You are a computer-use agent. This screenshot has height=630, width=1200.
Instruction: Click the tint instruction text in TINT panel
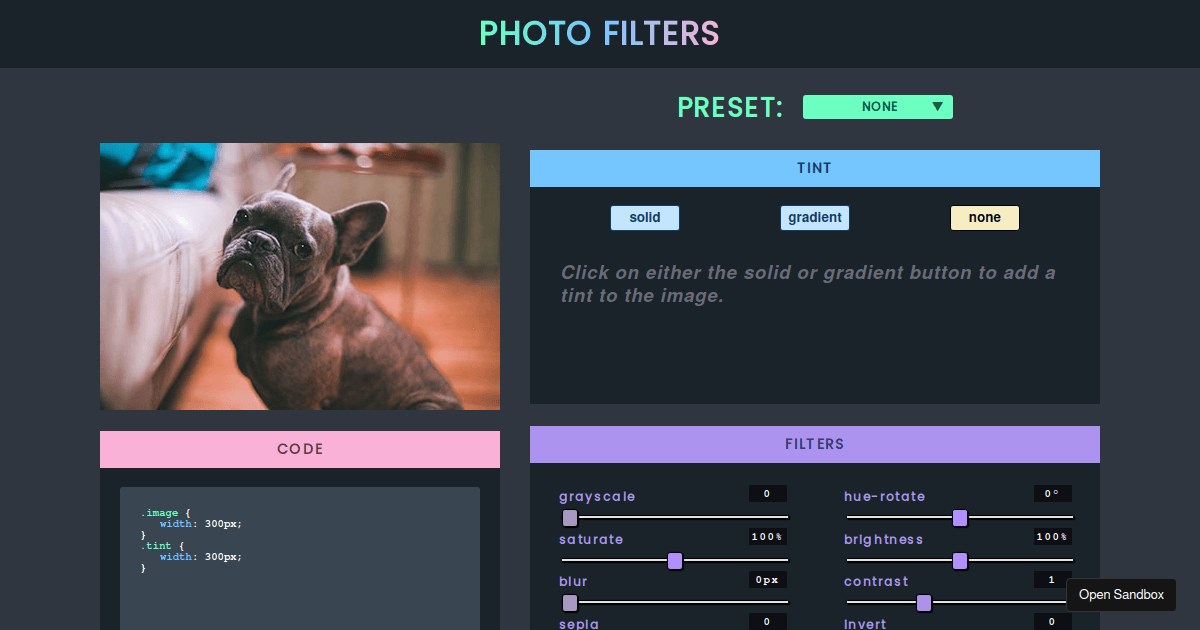click(x=808, y=284)
